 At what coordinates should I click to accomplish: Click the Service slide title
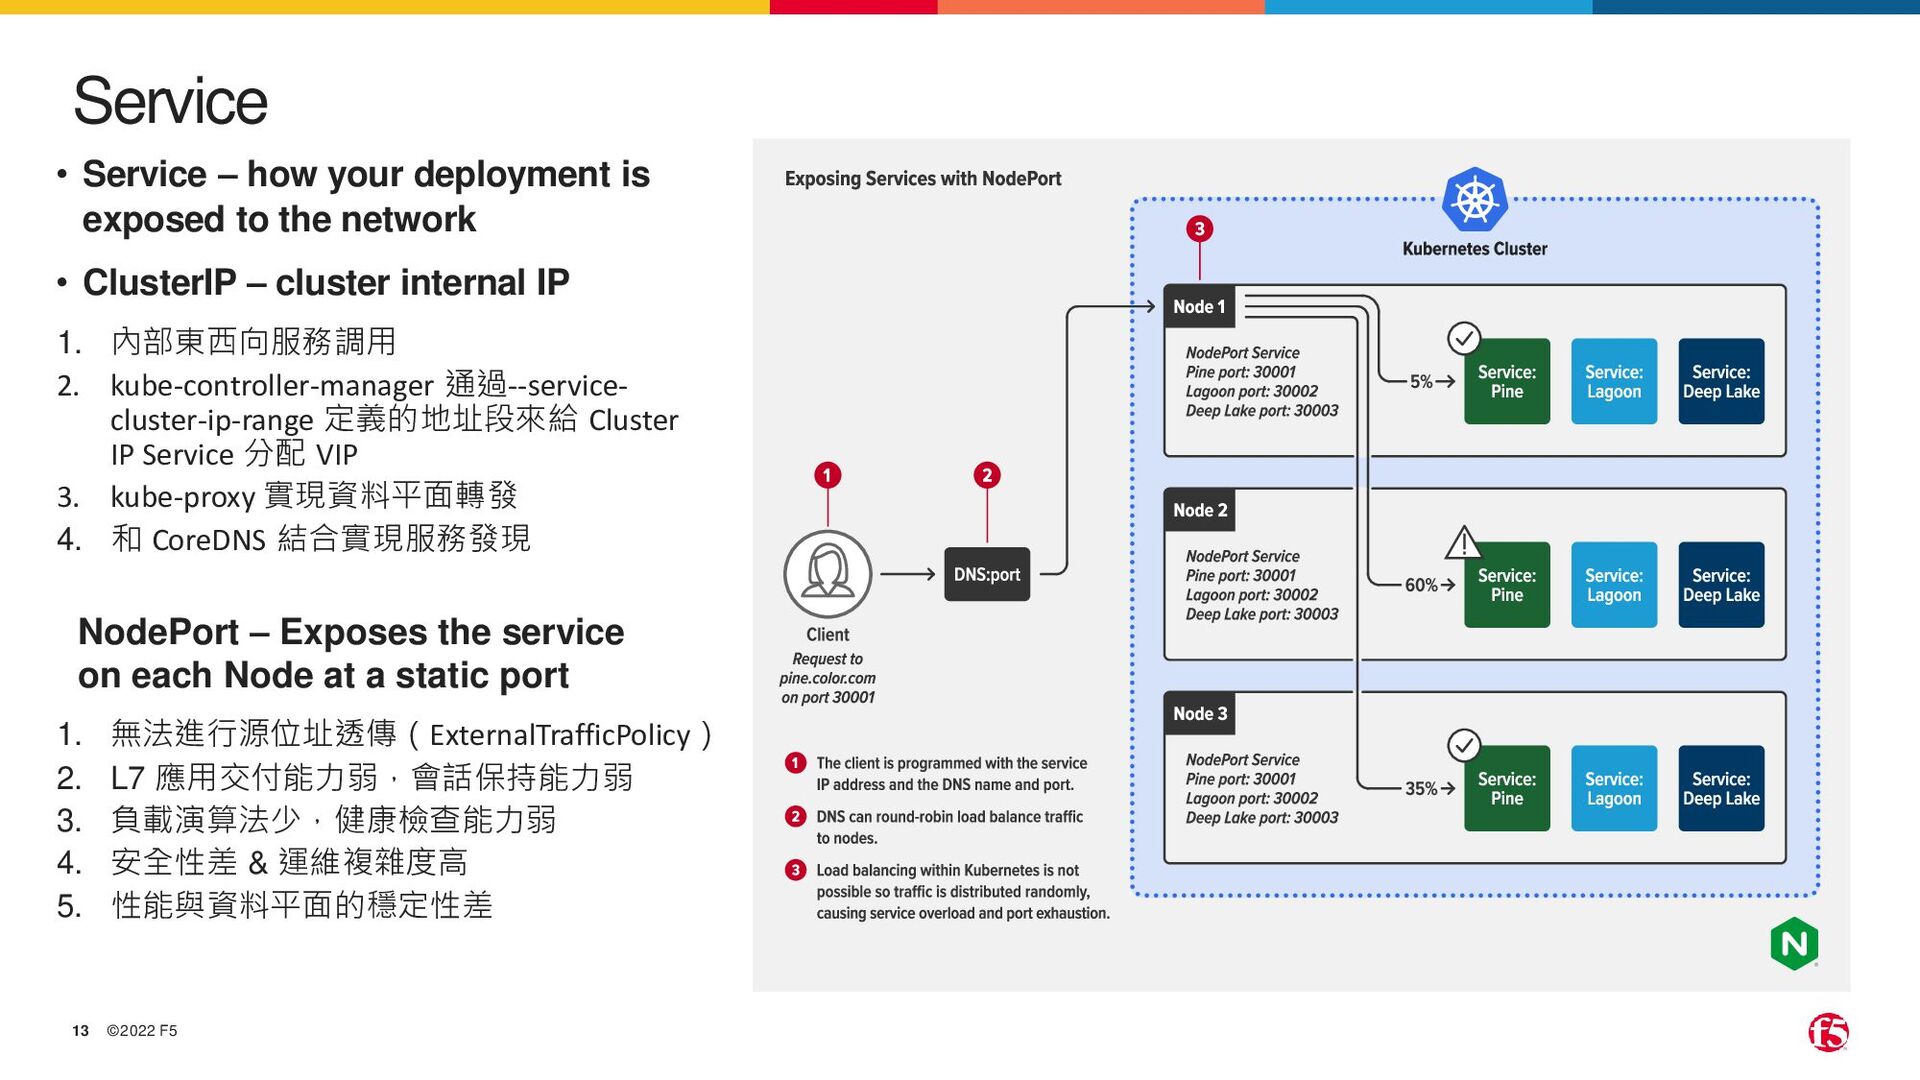pos(170,101)
